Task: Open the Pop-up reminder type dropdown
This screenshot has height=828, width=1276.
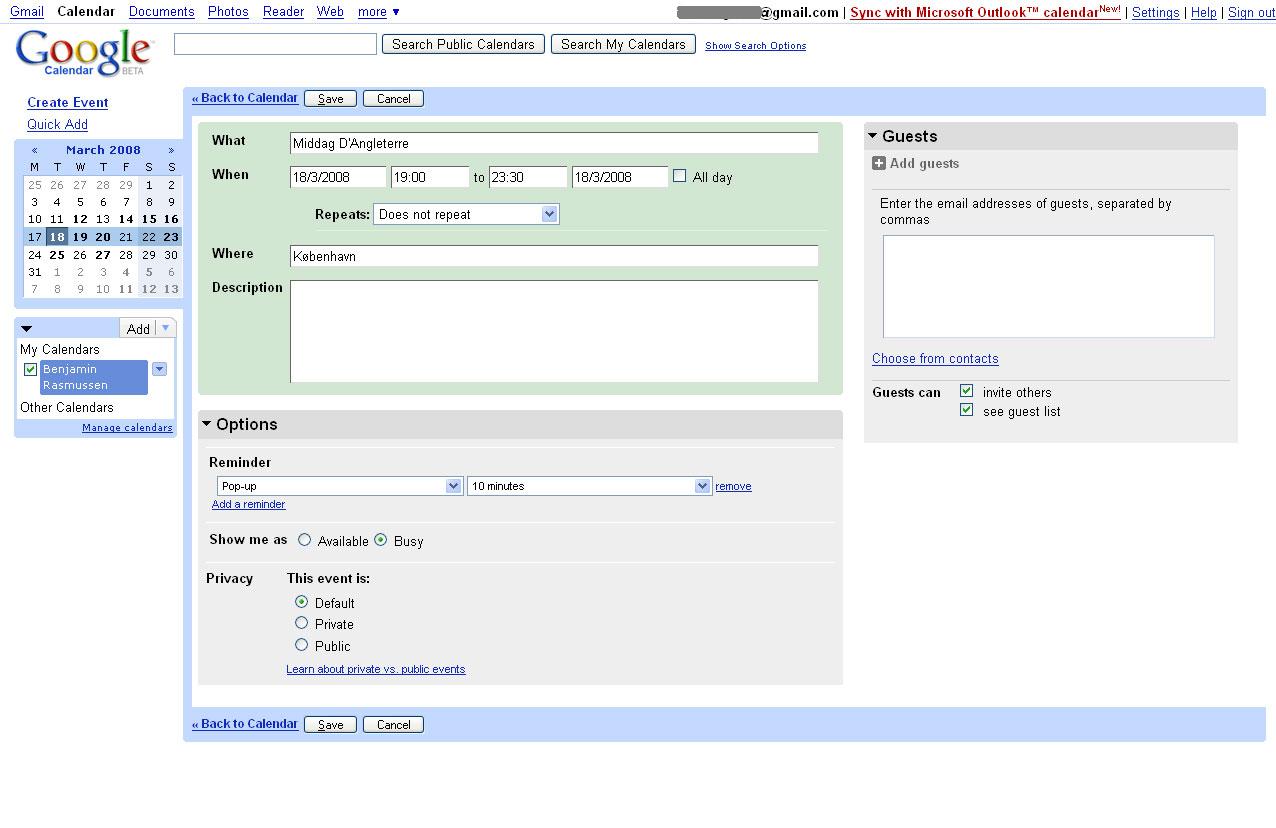Action: coord(339,486)
